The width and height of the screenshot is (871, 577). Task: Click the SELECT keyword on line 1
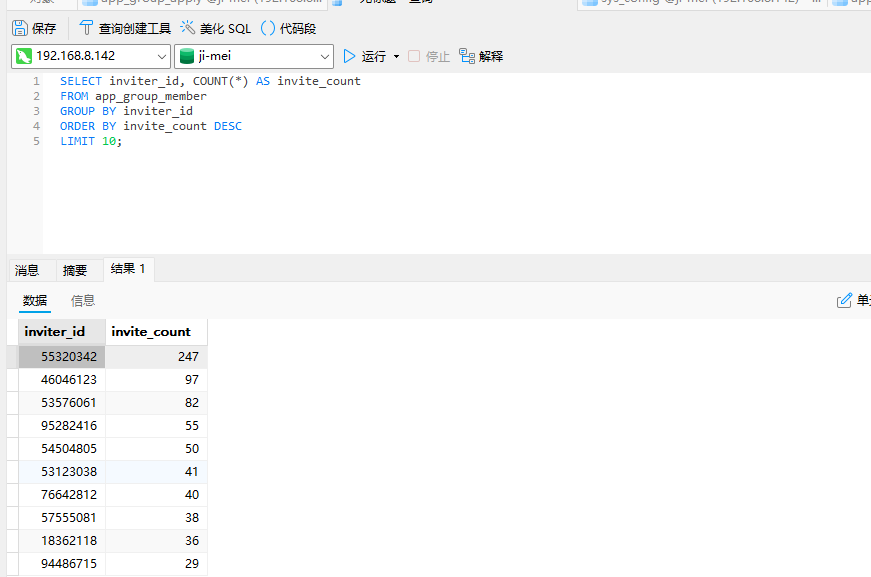point(81,81)
